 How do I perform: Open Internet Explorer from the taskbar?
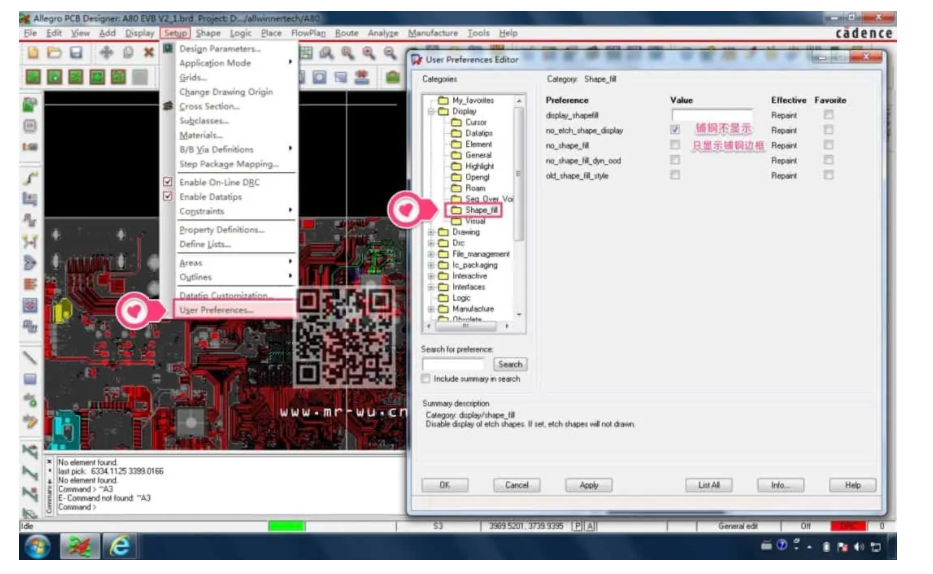120,546
